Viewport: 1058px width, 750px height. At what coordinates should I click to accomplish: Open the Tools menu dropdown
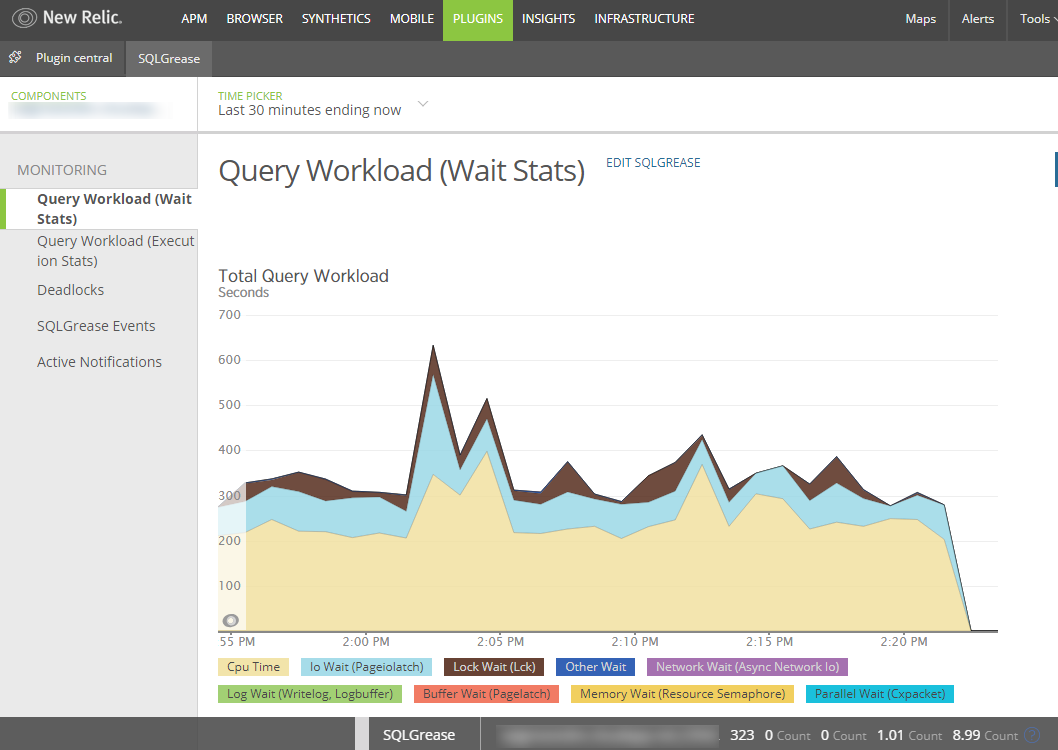click(x=1038, y=19)
